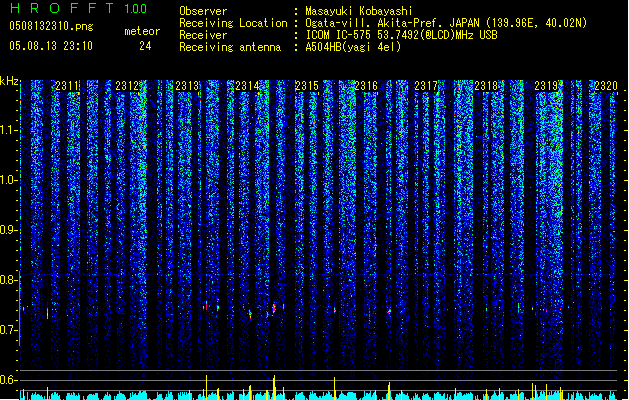Click the 0.8 frequency axis label
The width and height of the screenshot is (629, 400).
[x=7, y=280]
